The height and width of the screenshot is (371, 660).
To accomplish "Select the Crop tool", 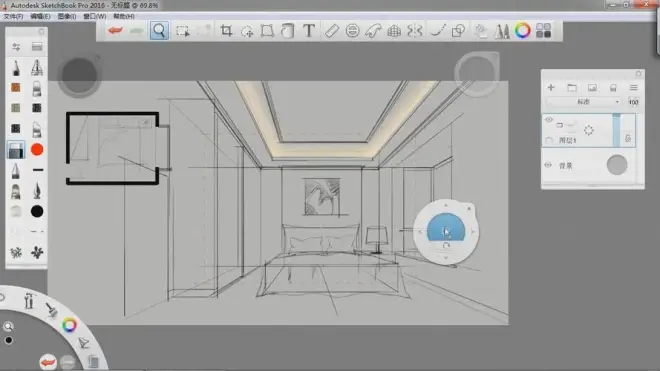I will (x=226, y=31).
